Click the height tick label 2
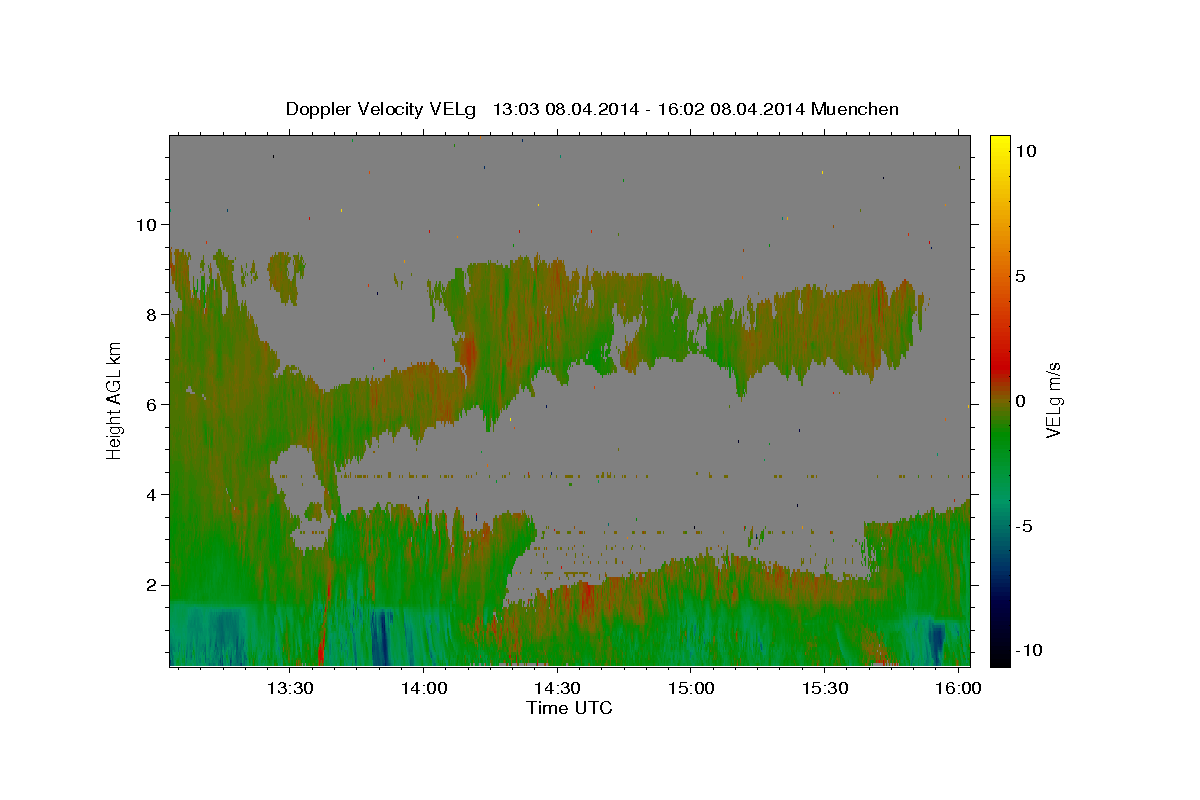This screenshot has height=800, width=1200. point(153,585)
